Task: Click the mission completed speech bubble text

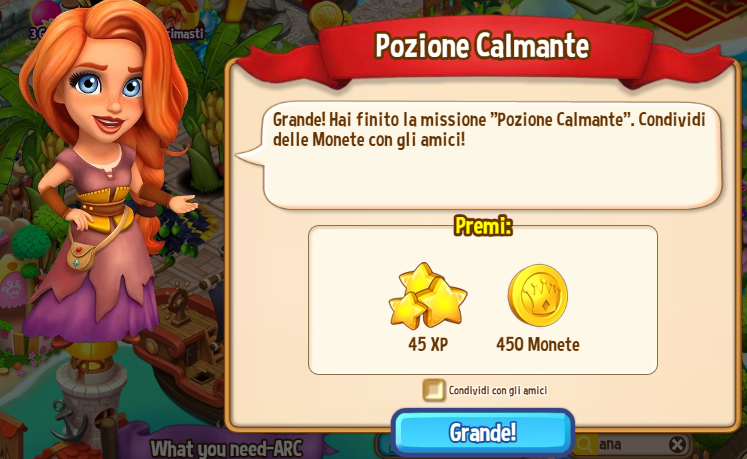Action: [x=489, y=129]
